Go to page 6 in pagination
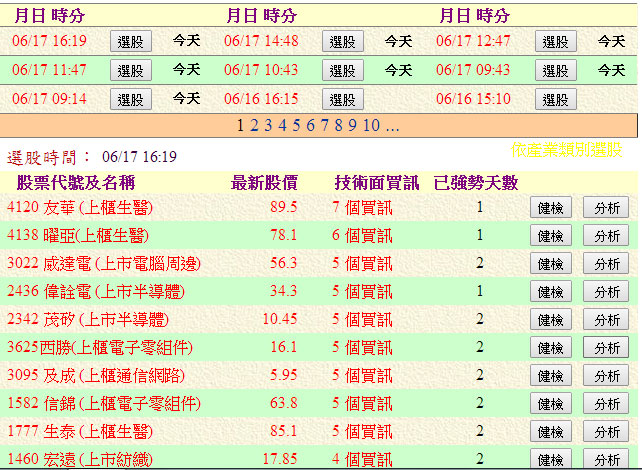 point(310,125)
